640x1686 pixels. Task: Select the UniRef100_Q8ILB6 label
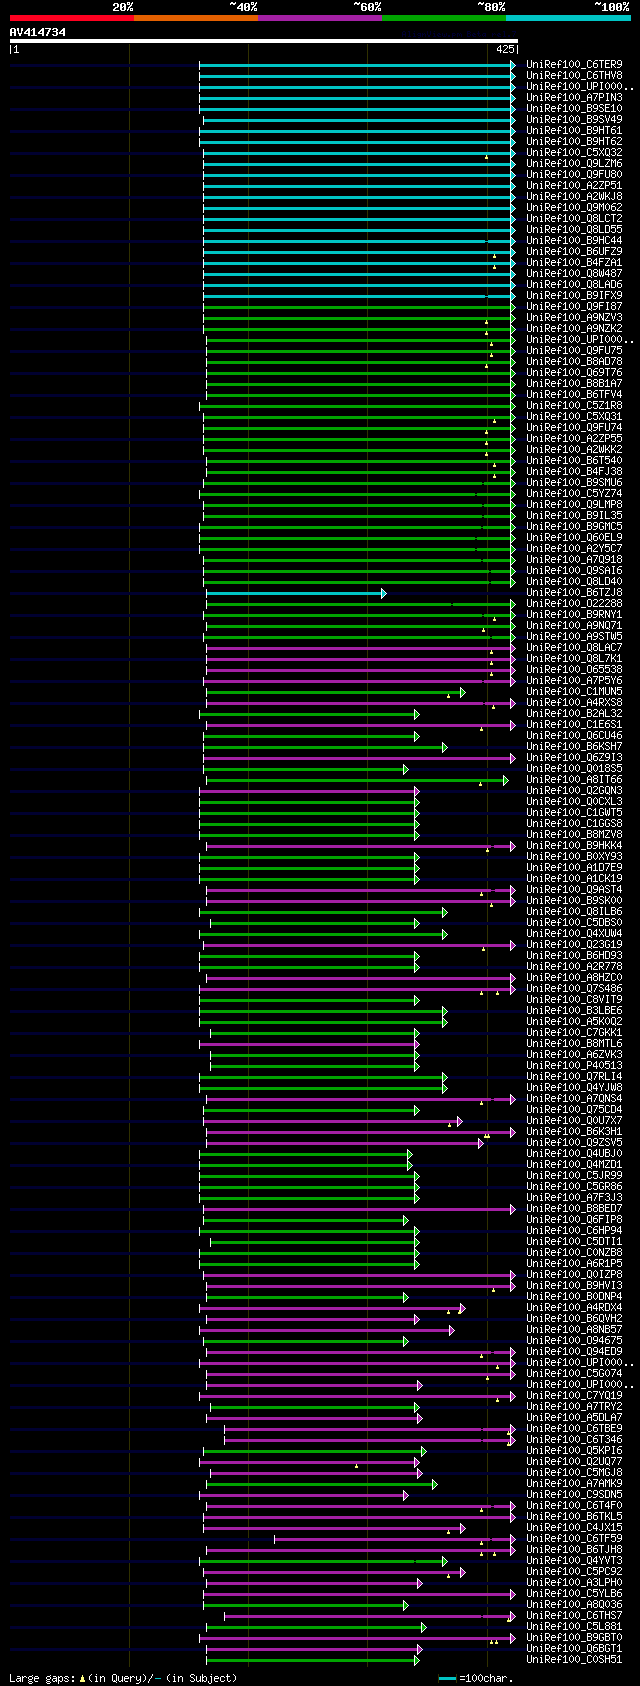coord(574,912)
